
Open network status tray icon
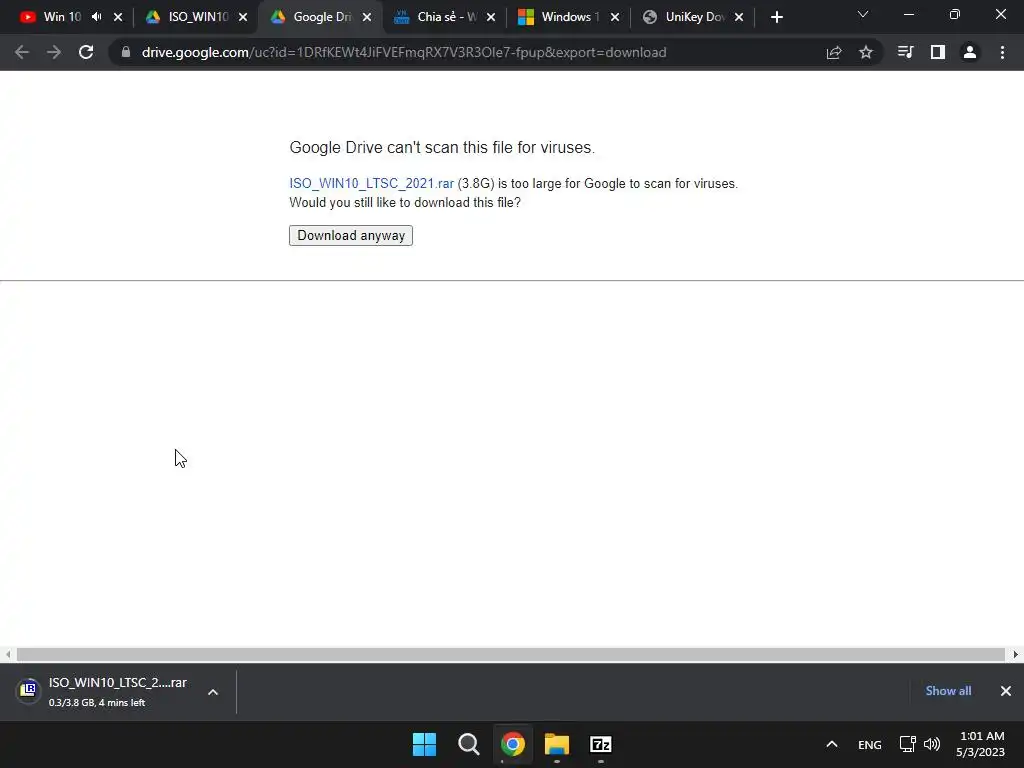[x=907, y=744]
